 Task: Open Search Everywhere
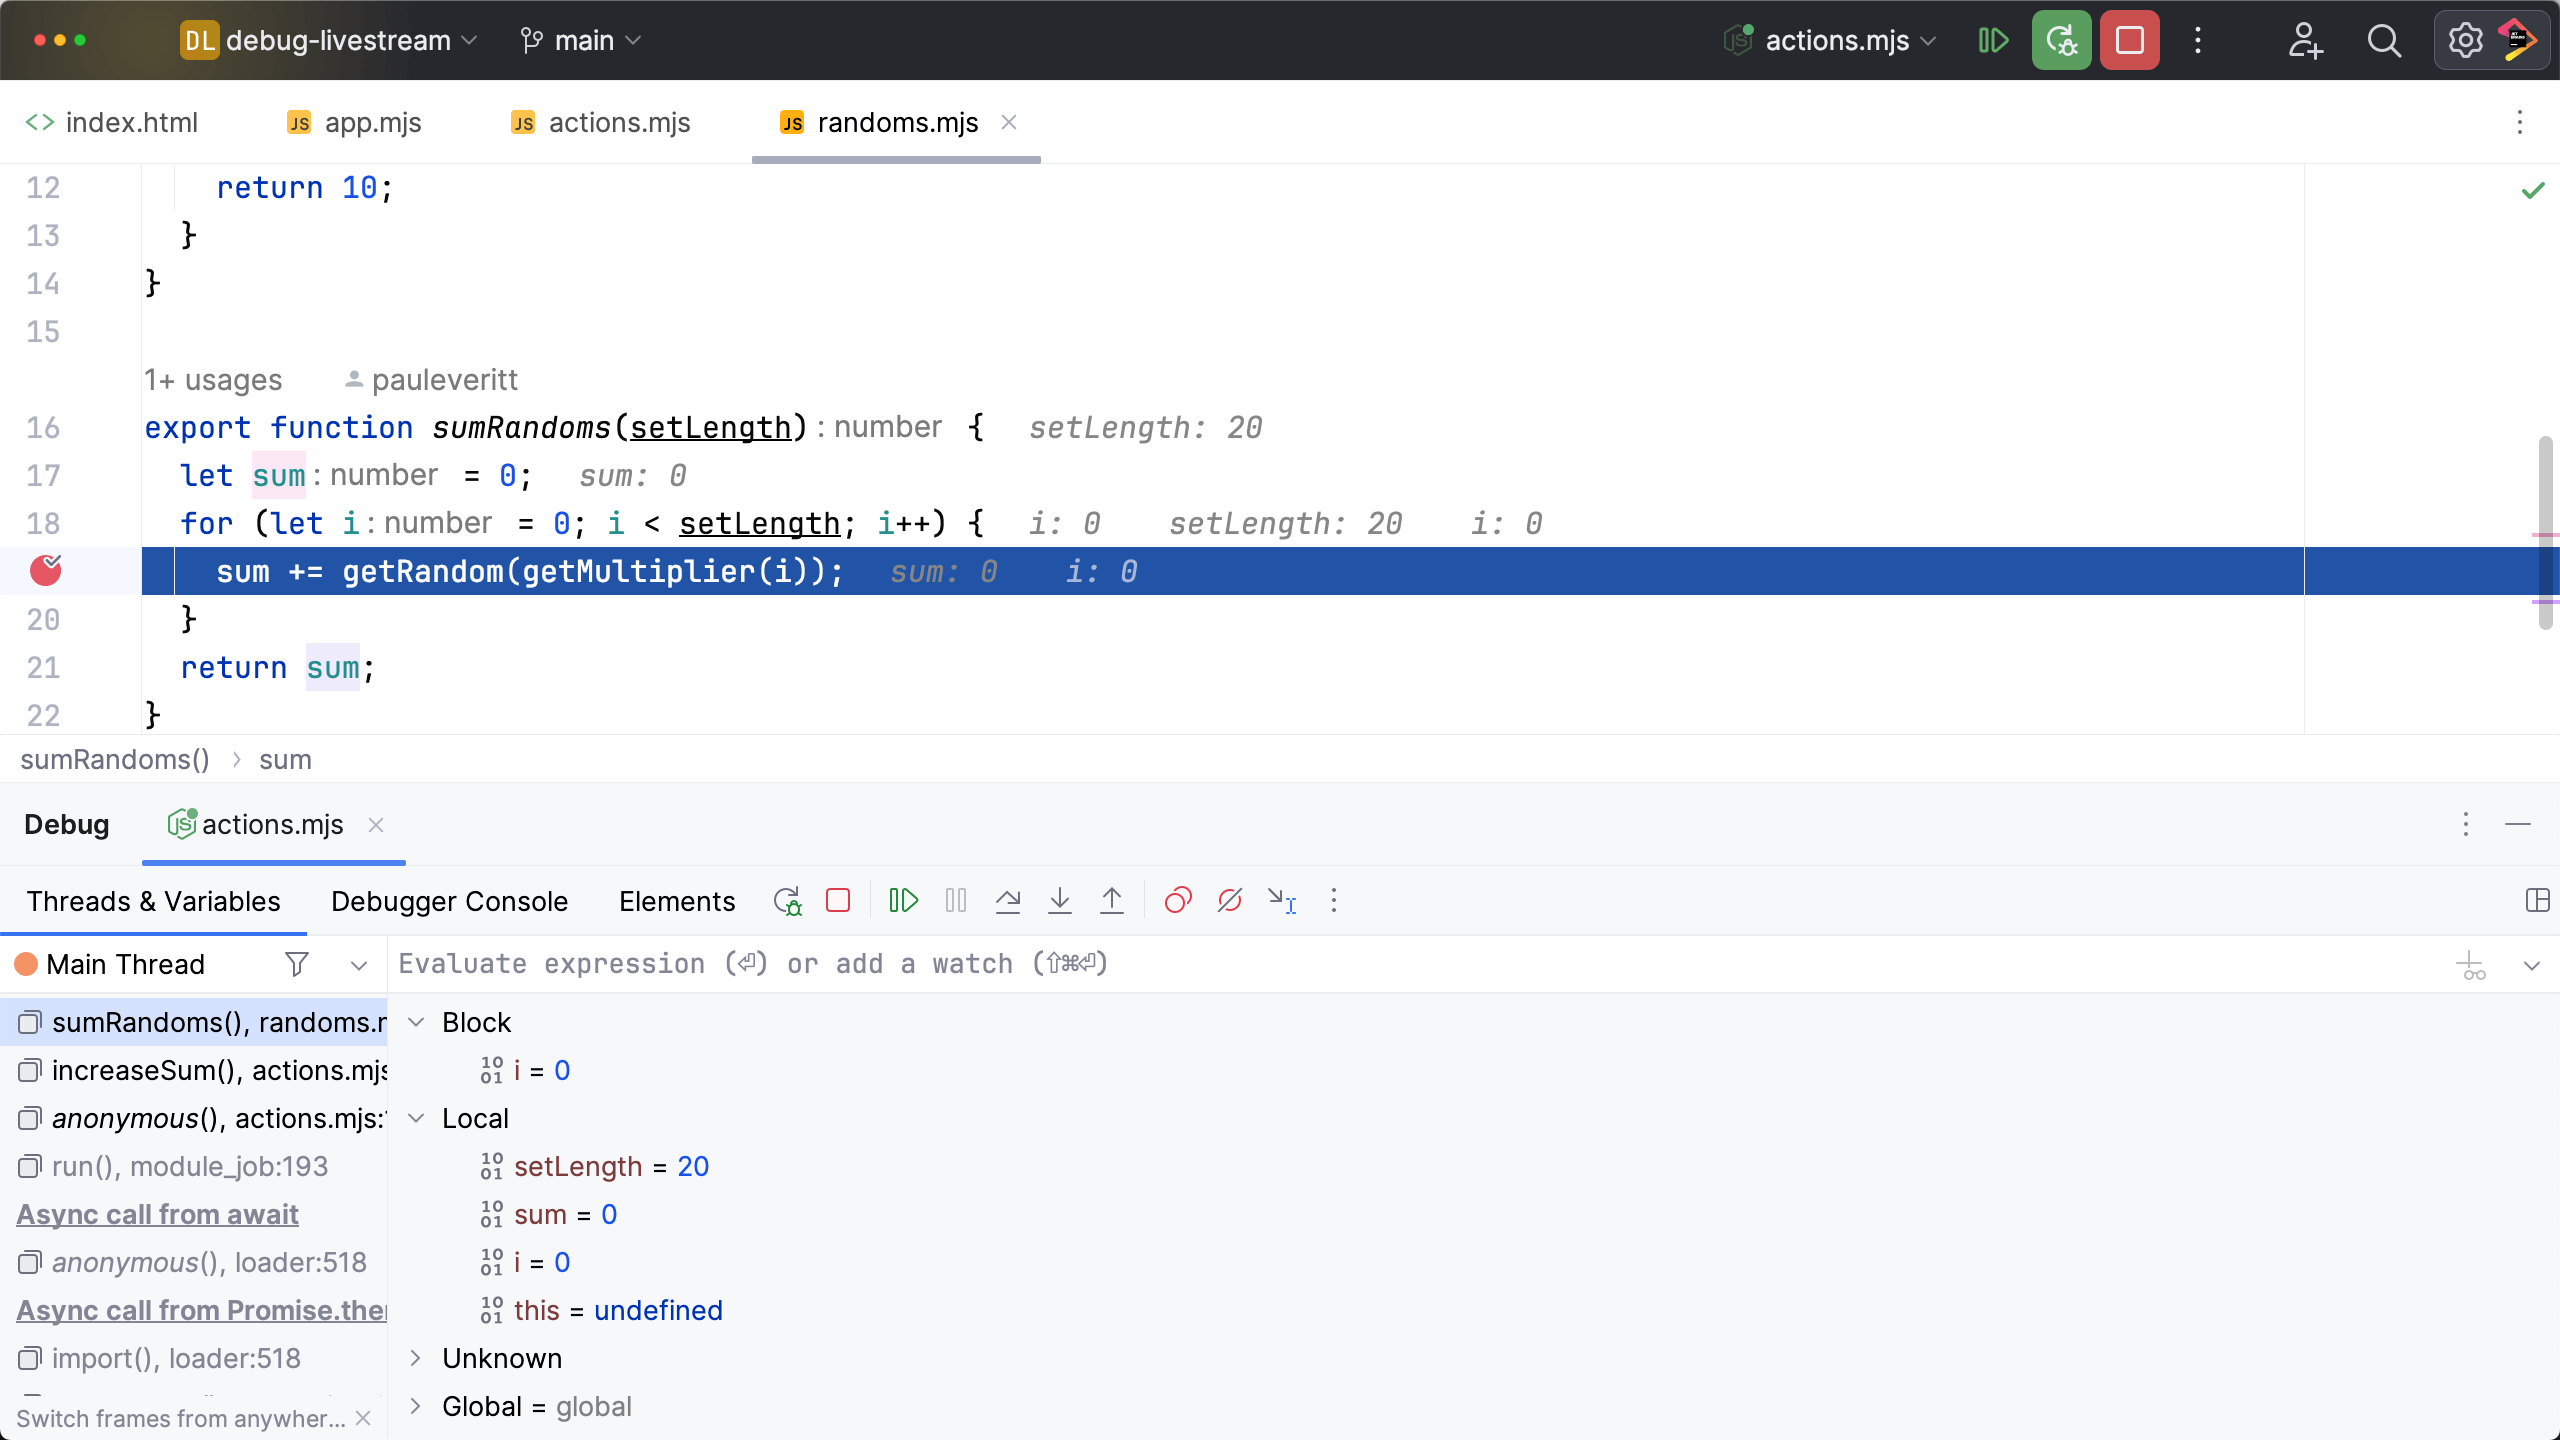(2384, 40)
